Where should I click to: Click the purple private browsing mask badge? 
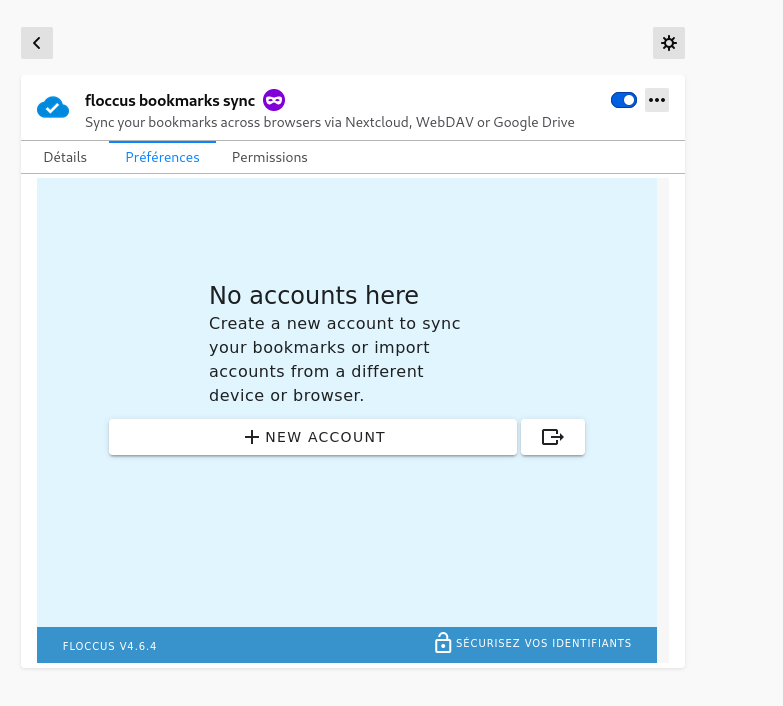274,100
